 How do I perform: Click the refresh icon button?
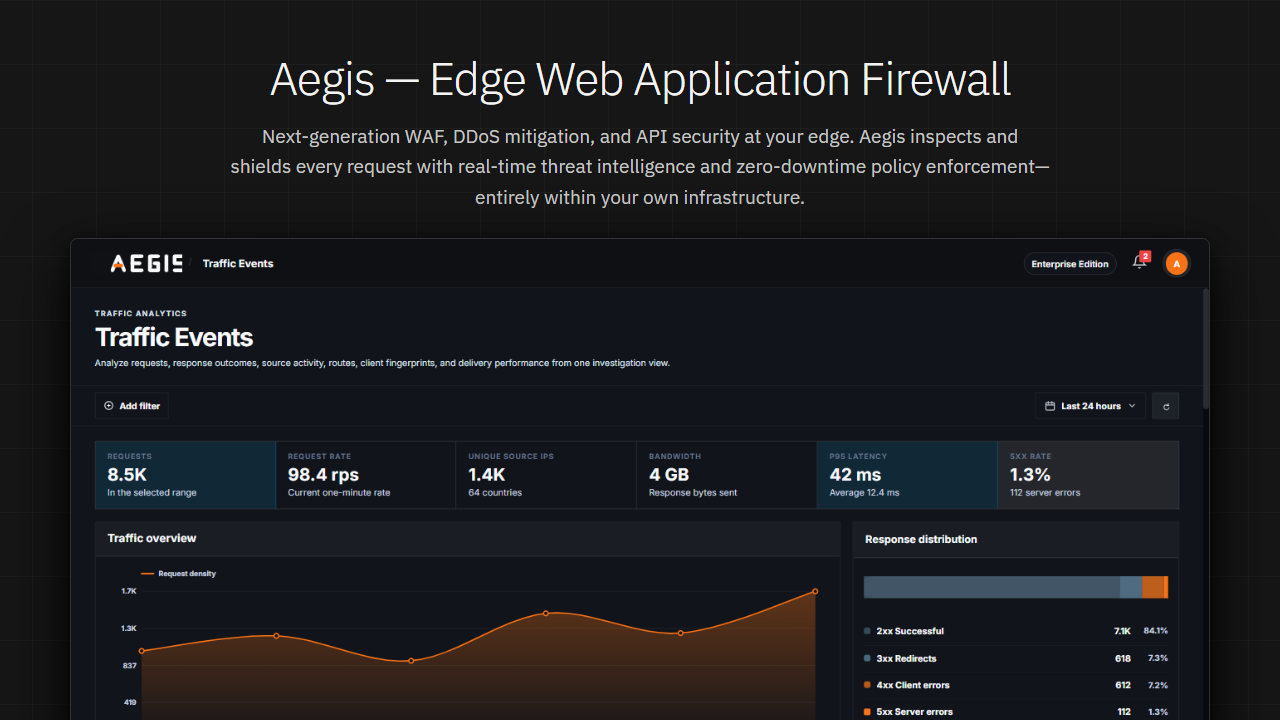click(x=1165, y=406)
